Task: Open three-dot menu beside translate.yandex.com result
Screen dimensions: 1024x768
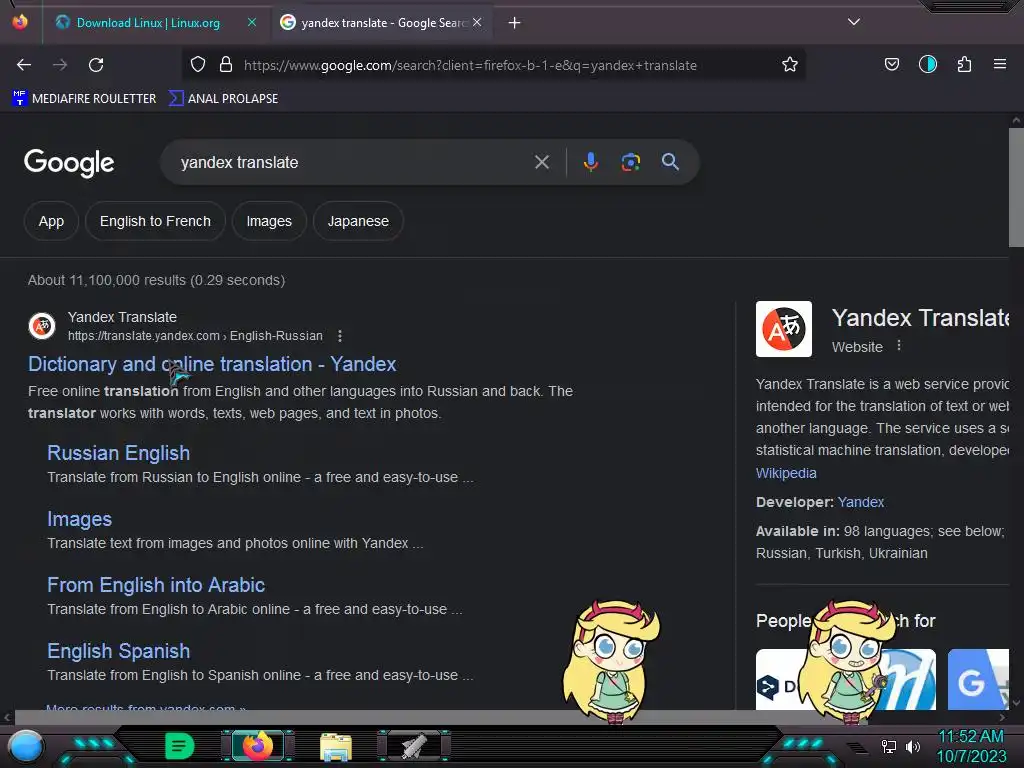Action: point(340,336)
